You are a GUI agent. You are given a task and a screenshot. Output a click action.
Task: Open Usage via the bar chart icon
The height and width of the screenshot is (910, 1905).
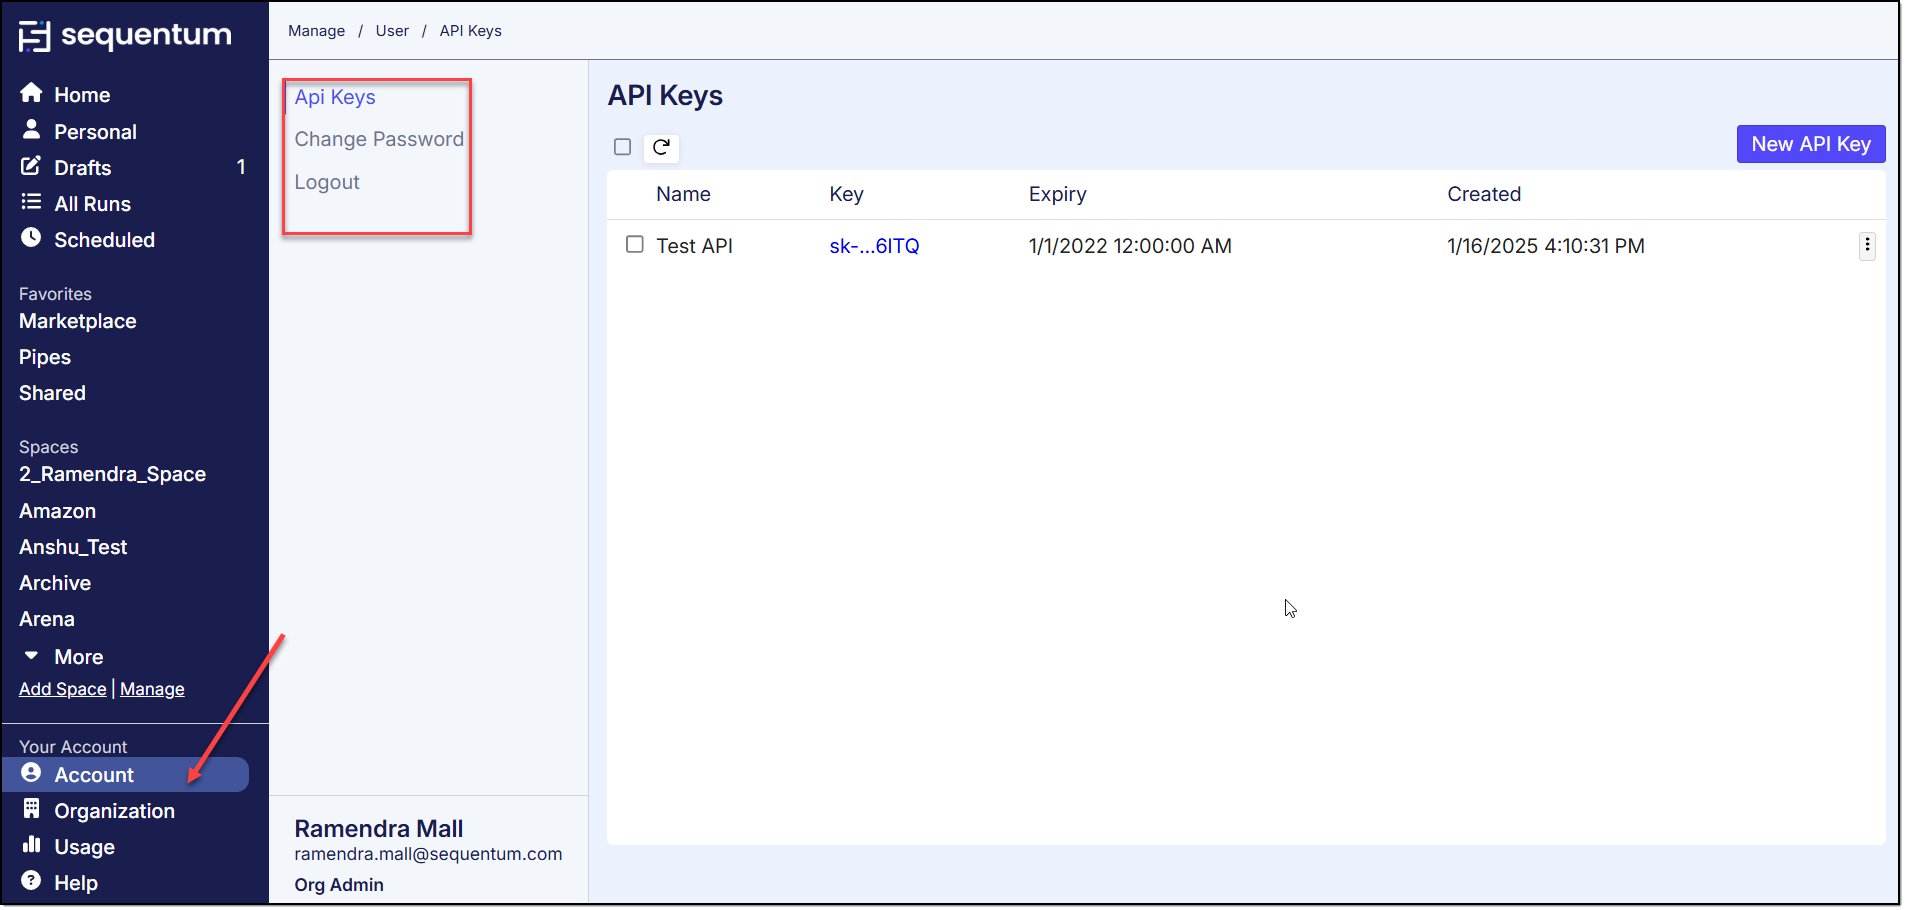coord(31,845)
